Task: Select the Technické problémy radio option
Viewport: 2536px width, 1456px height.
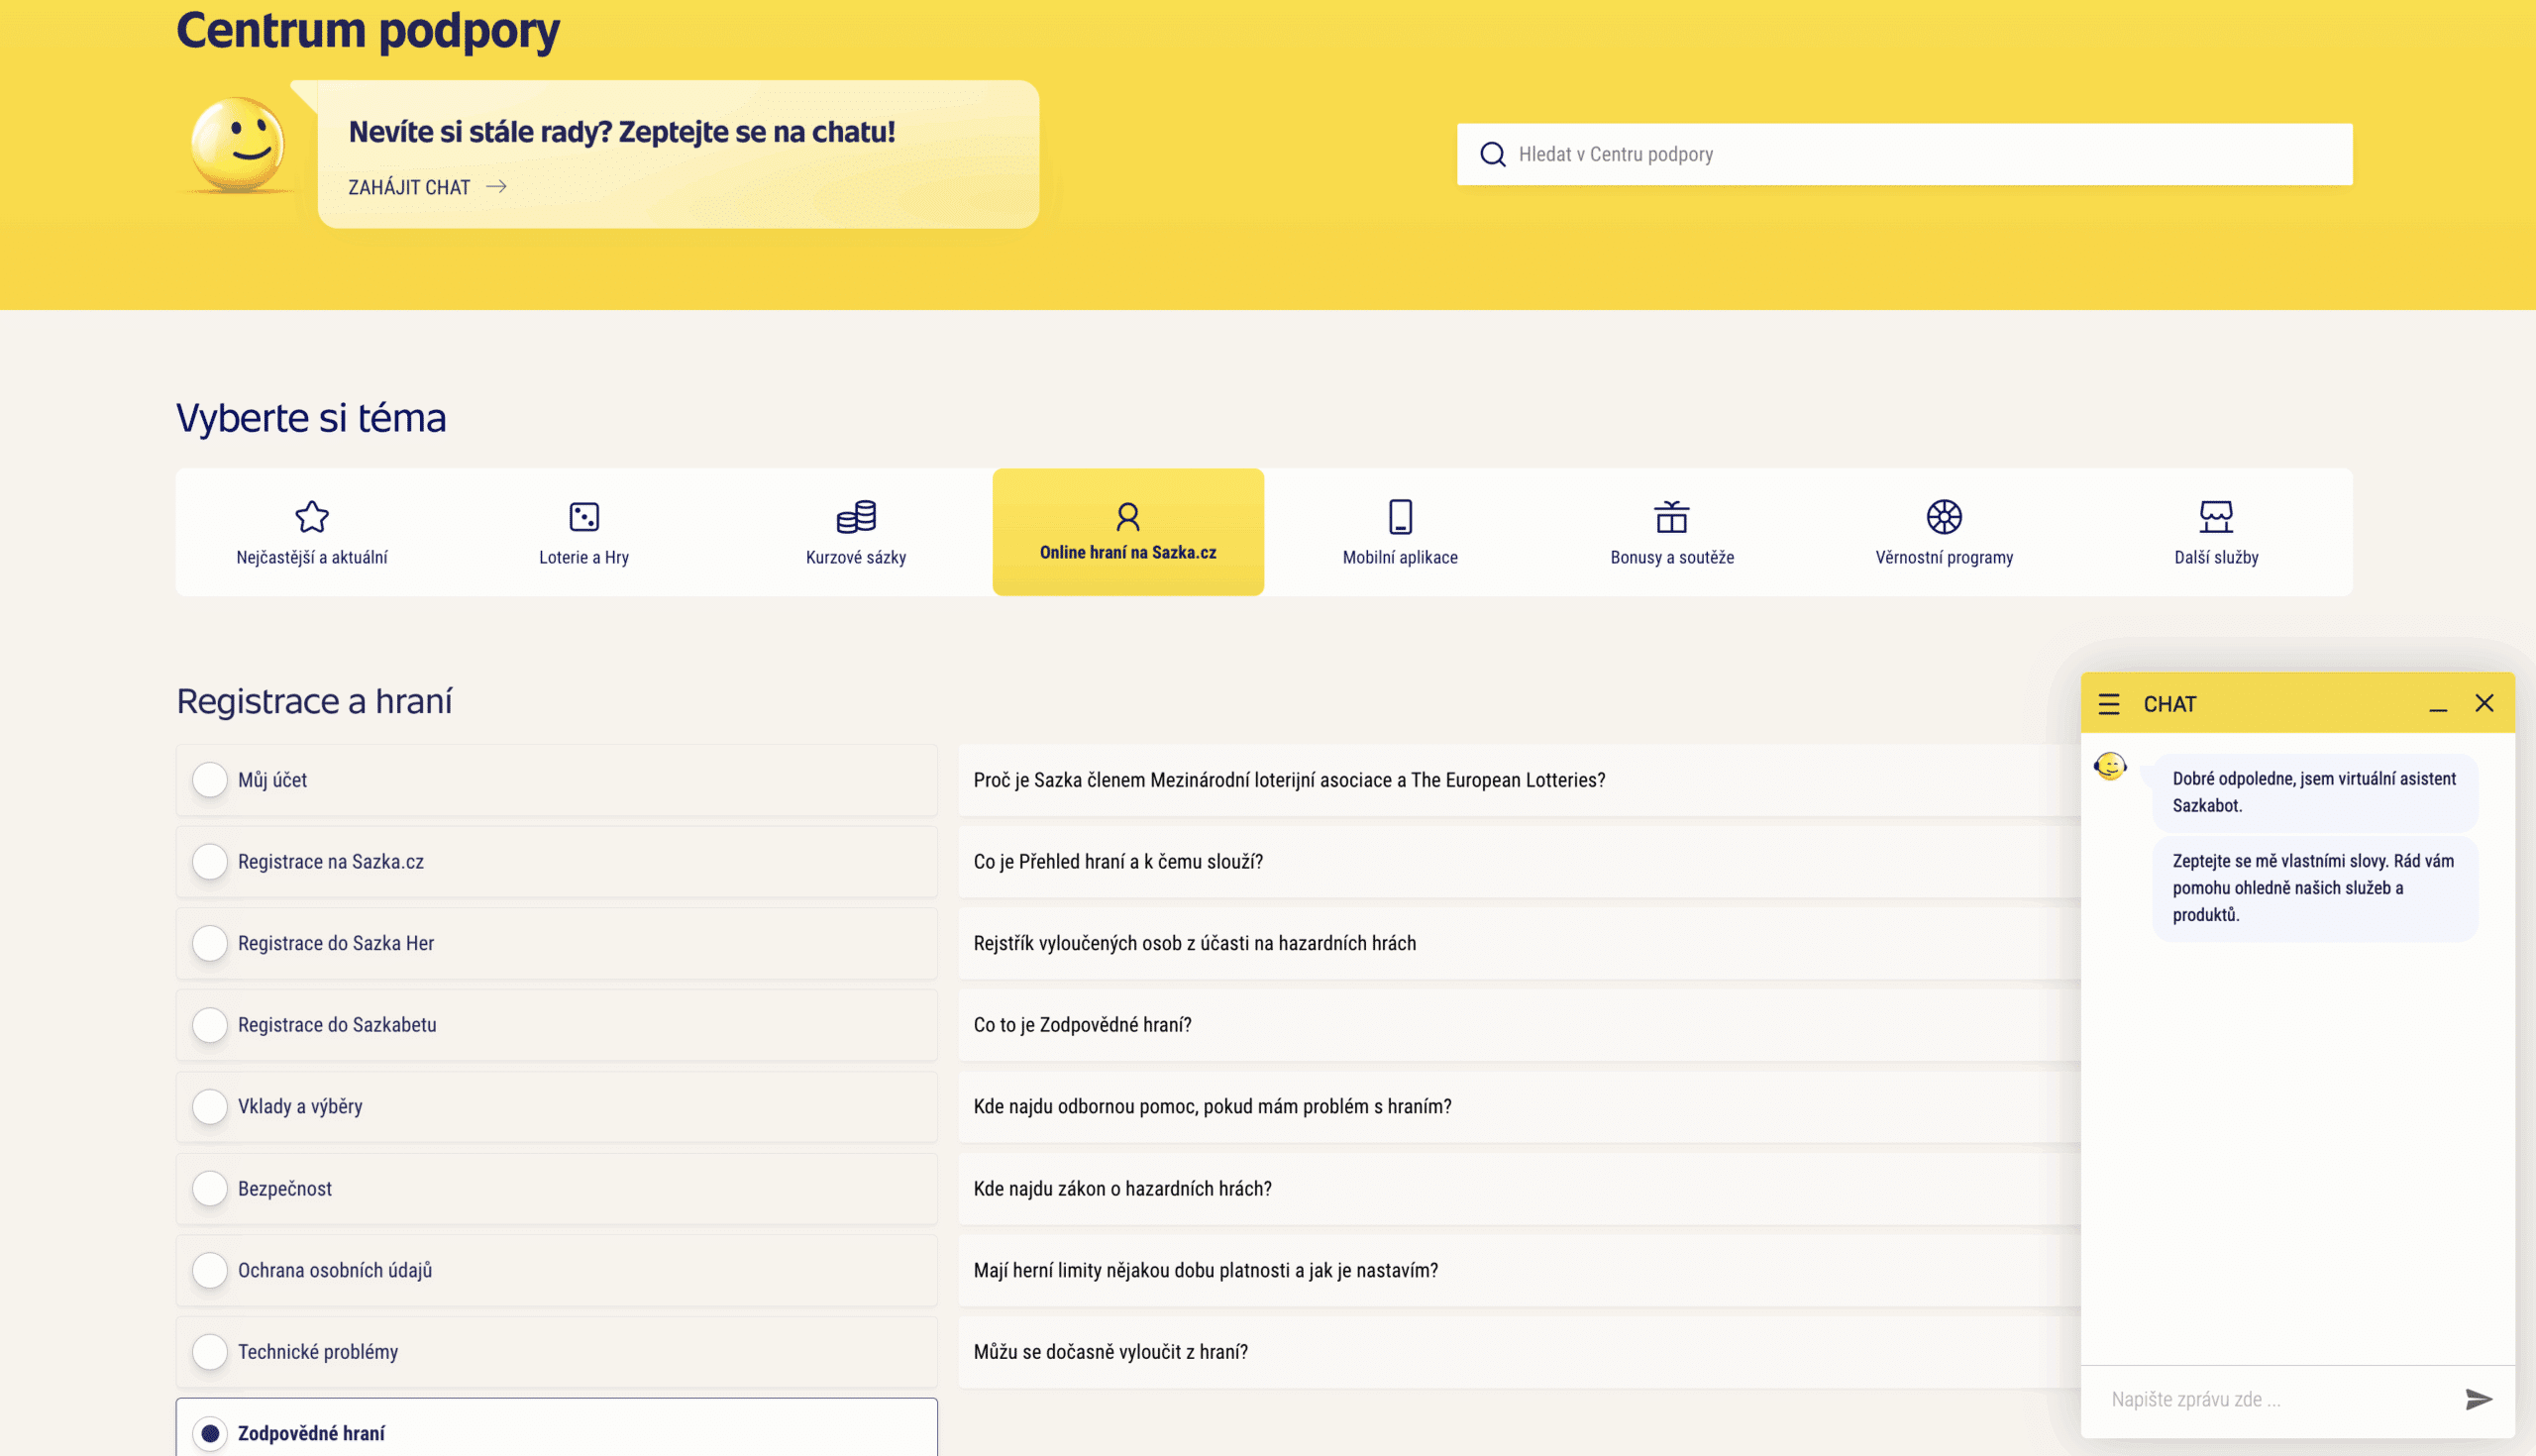Action: point(210,1351)
